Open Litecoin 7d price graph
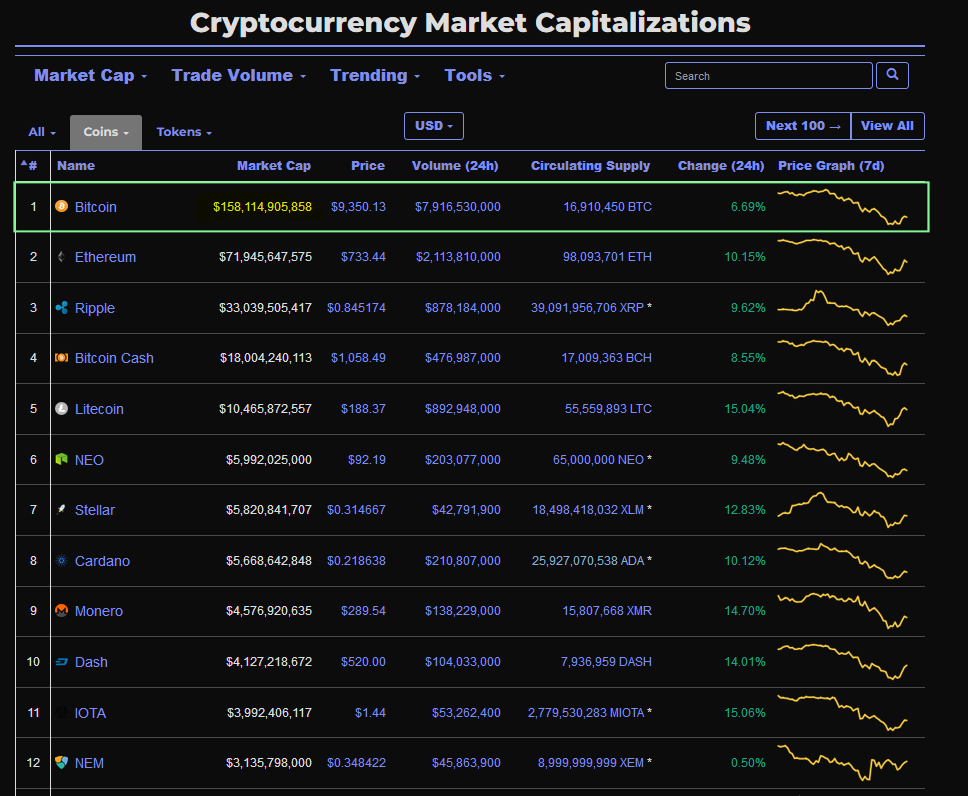This screenshot has width=968, height=796. pyautogui.click(x=843, y=409)
